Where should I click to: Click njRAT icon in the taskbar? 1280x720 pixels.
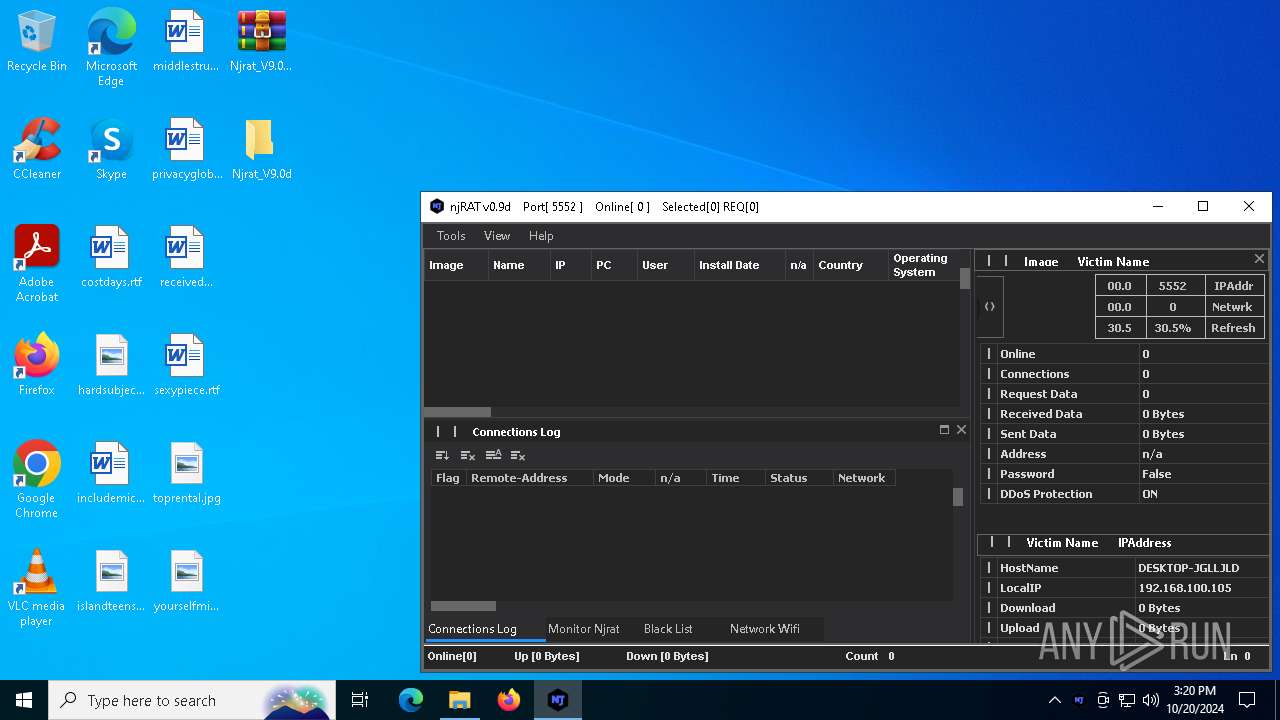(558, 700)
